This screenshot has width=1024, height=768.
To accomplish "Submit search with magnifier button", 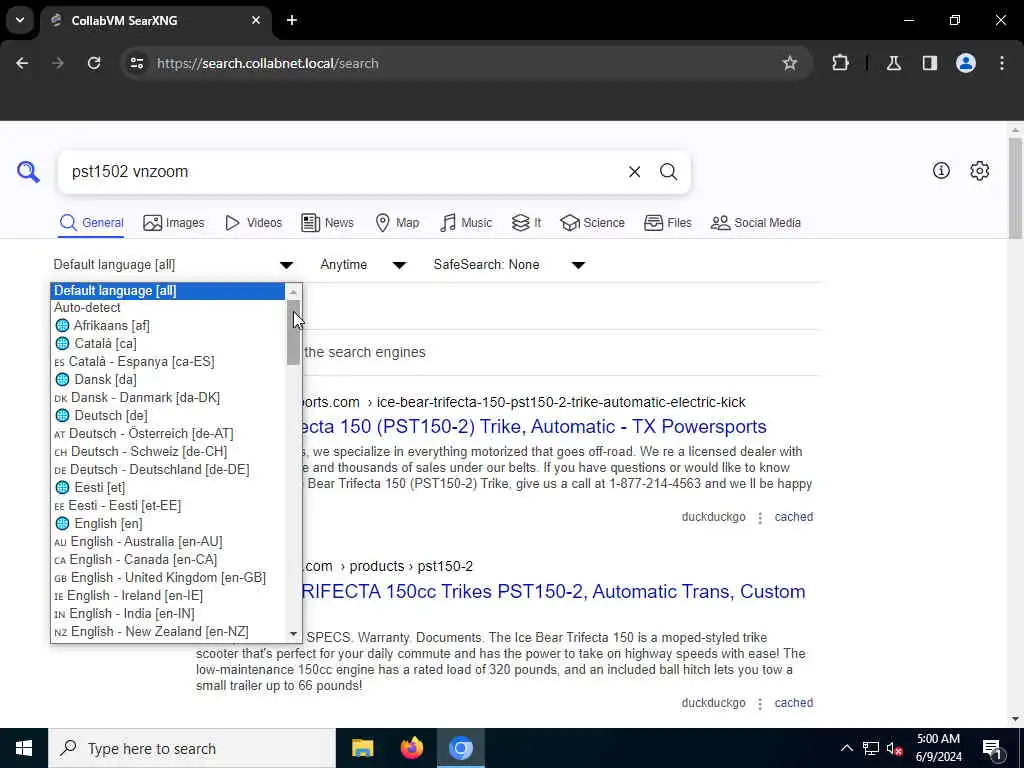I will [x=668, y=172].
